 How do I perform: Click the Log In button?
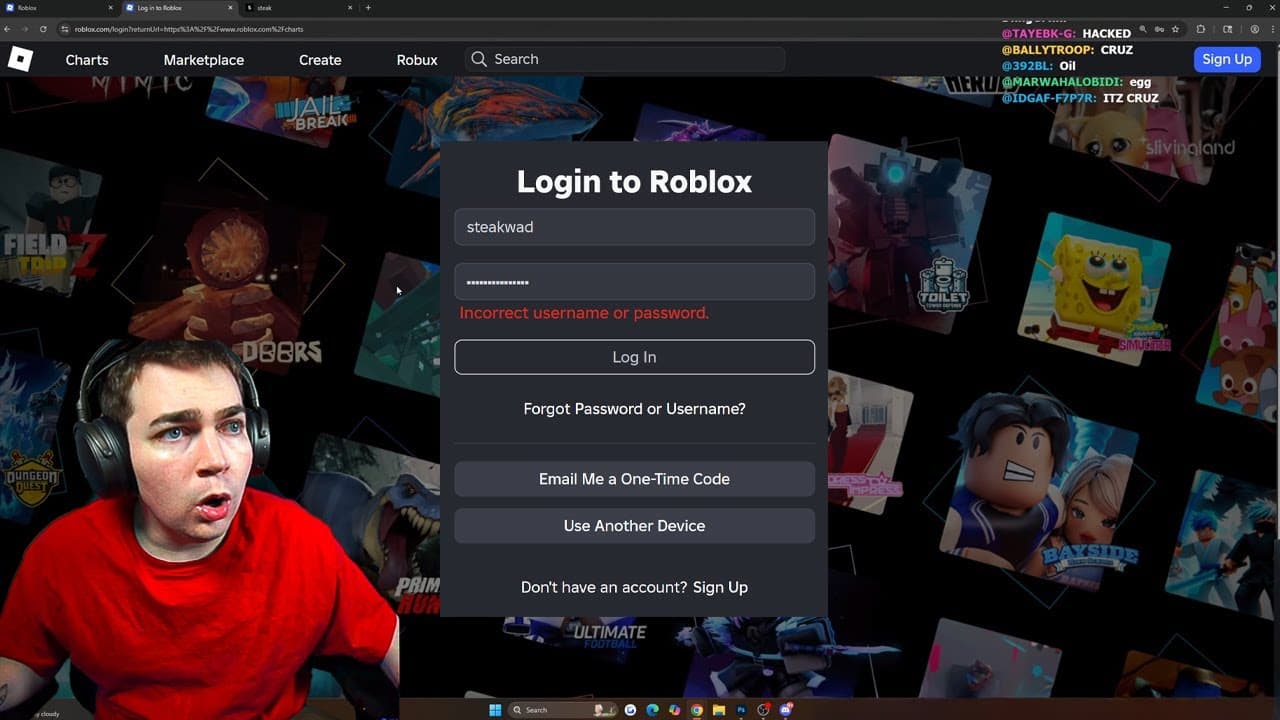[x=634, y=356]
